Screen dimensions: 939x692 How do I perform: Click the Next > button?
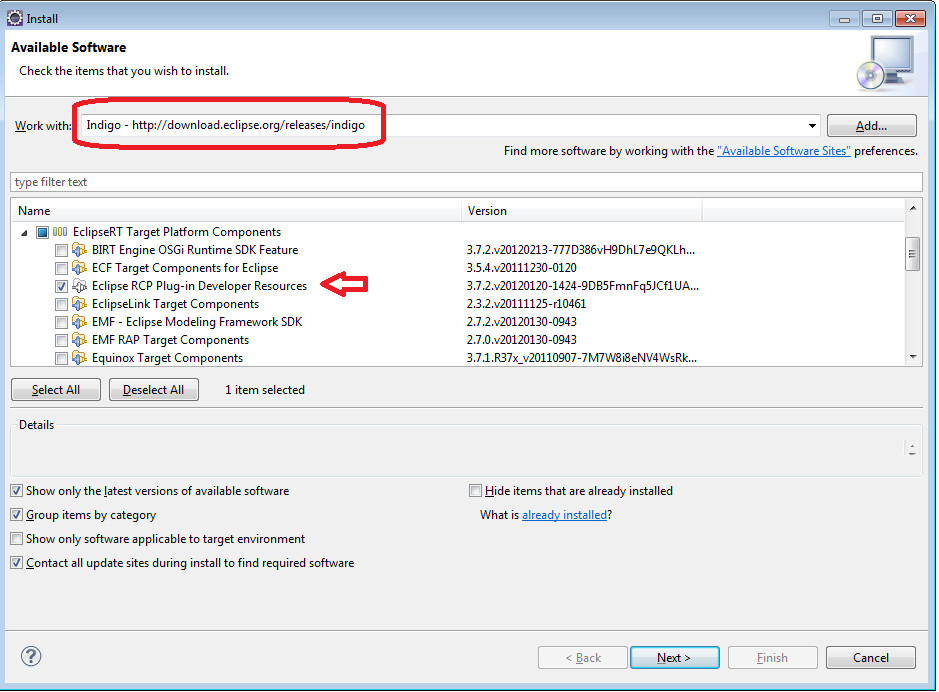point(674,657)
